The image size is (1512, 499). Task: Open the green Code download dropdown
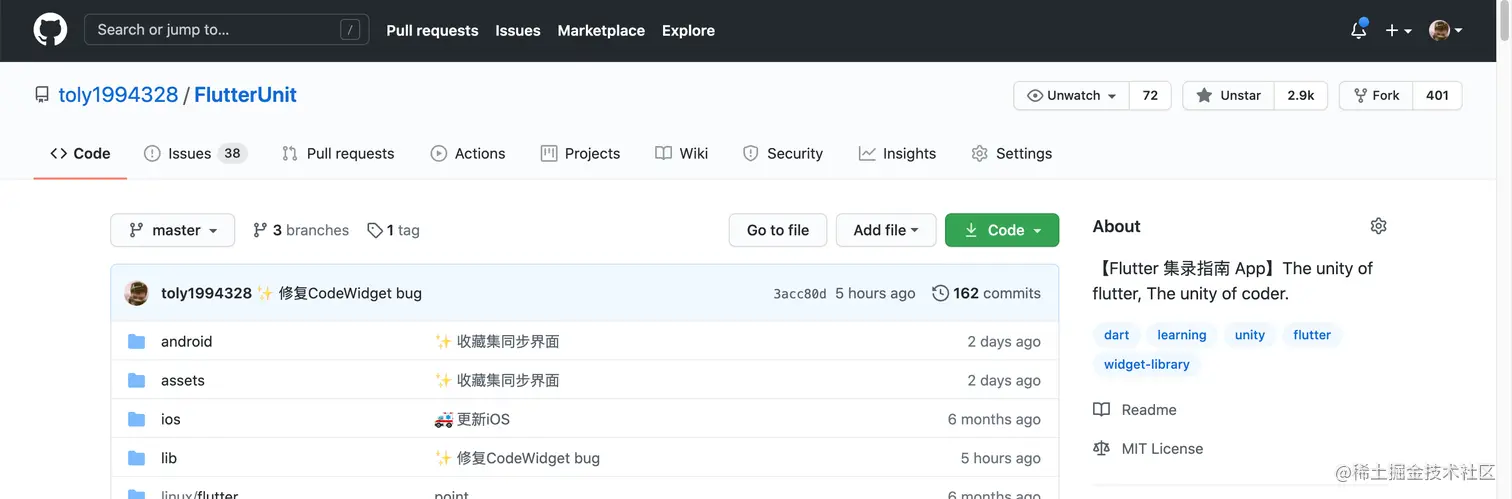tap(1002, 230)
